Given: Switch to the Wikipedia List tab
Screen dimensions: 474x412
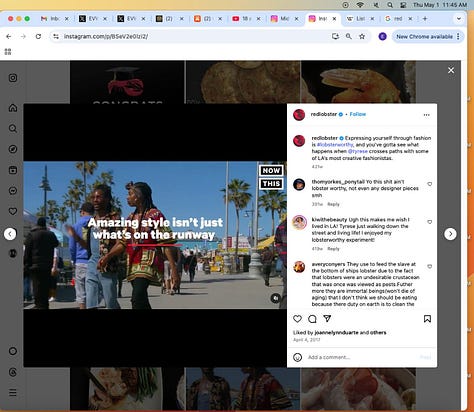Looking at the screenshot, I should pyautogui.click(x=360, y=19).
